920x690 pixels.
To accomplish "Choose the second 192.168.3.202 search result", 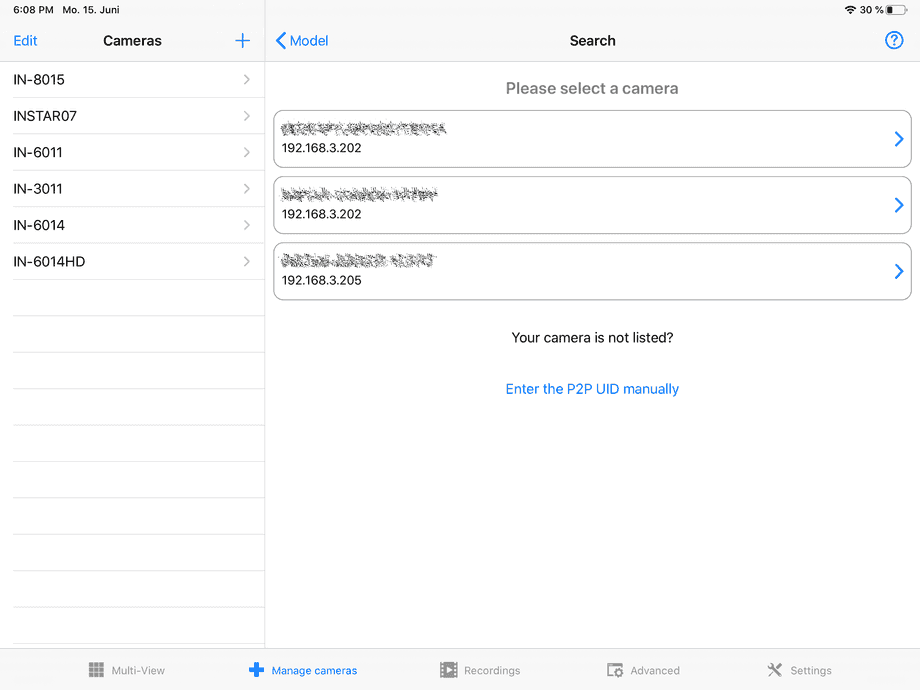I will point(592,205).
